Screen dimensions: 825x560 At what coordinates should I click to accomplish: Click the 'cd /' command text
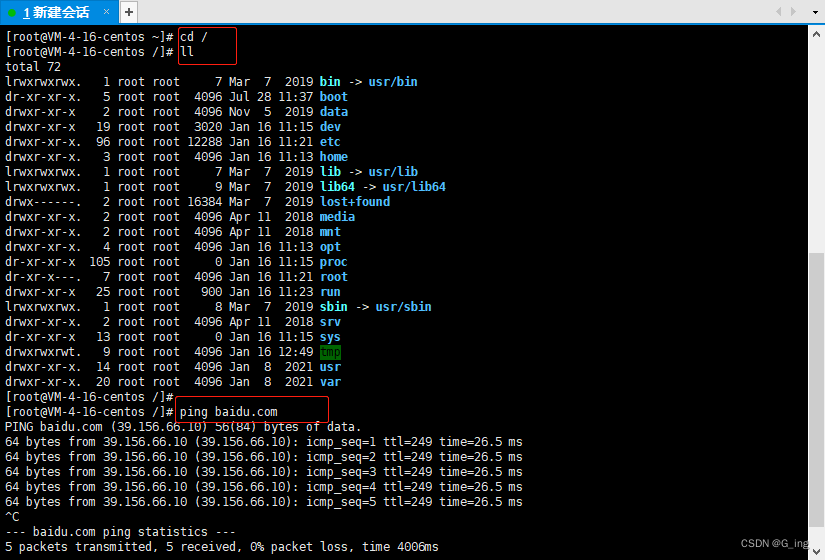[x=194, y=37]
